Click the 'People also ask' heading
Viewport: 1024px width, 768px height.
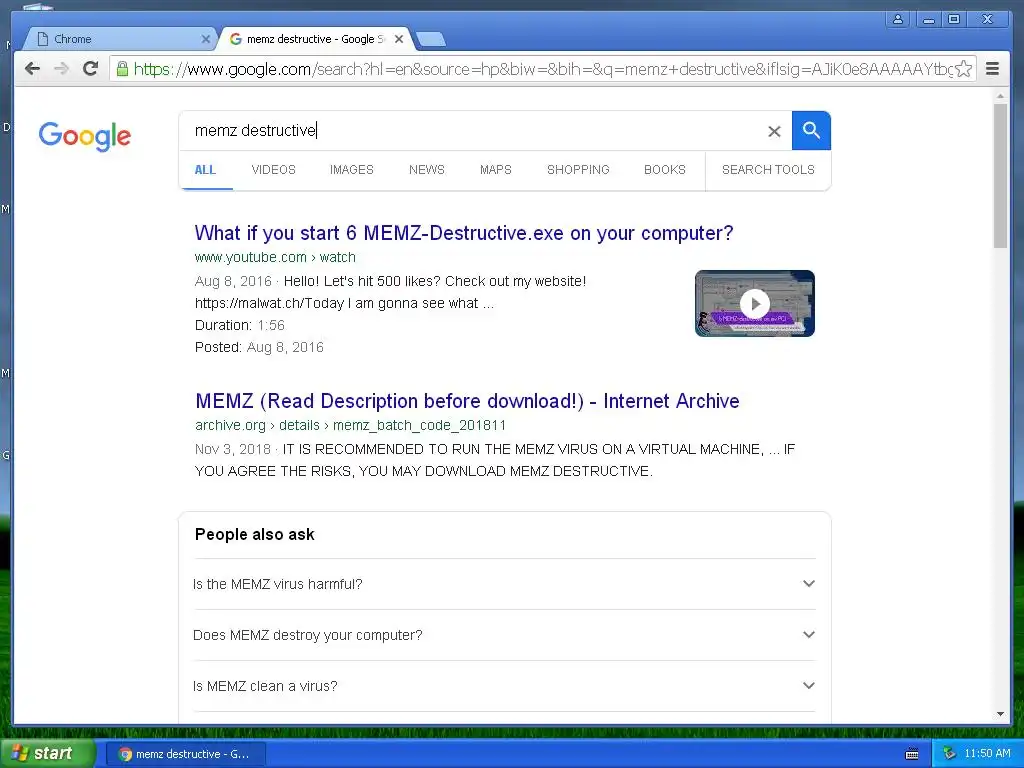click(x=255, y=534)
